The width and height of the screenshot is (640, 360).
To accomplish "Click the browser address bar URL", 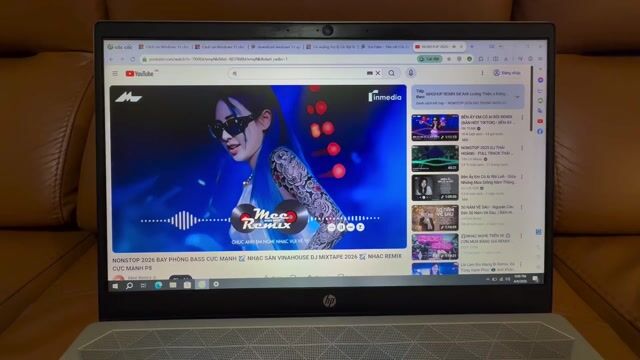I will click(x=218, y=60).
